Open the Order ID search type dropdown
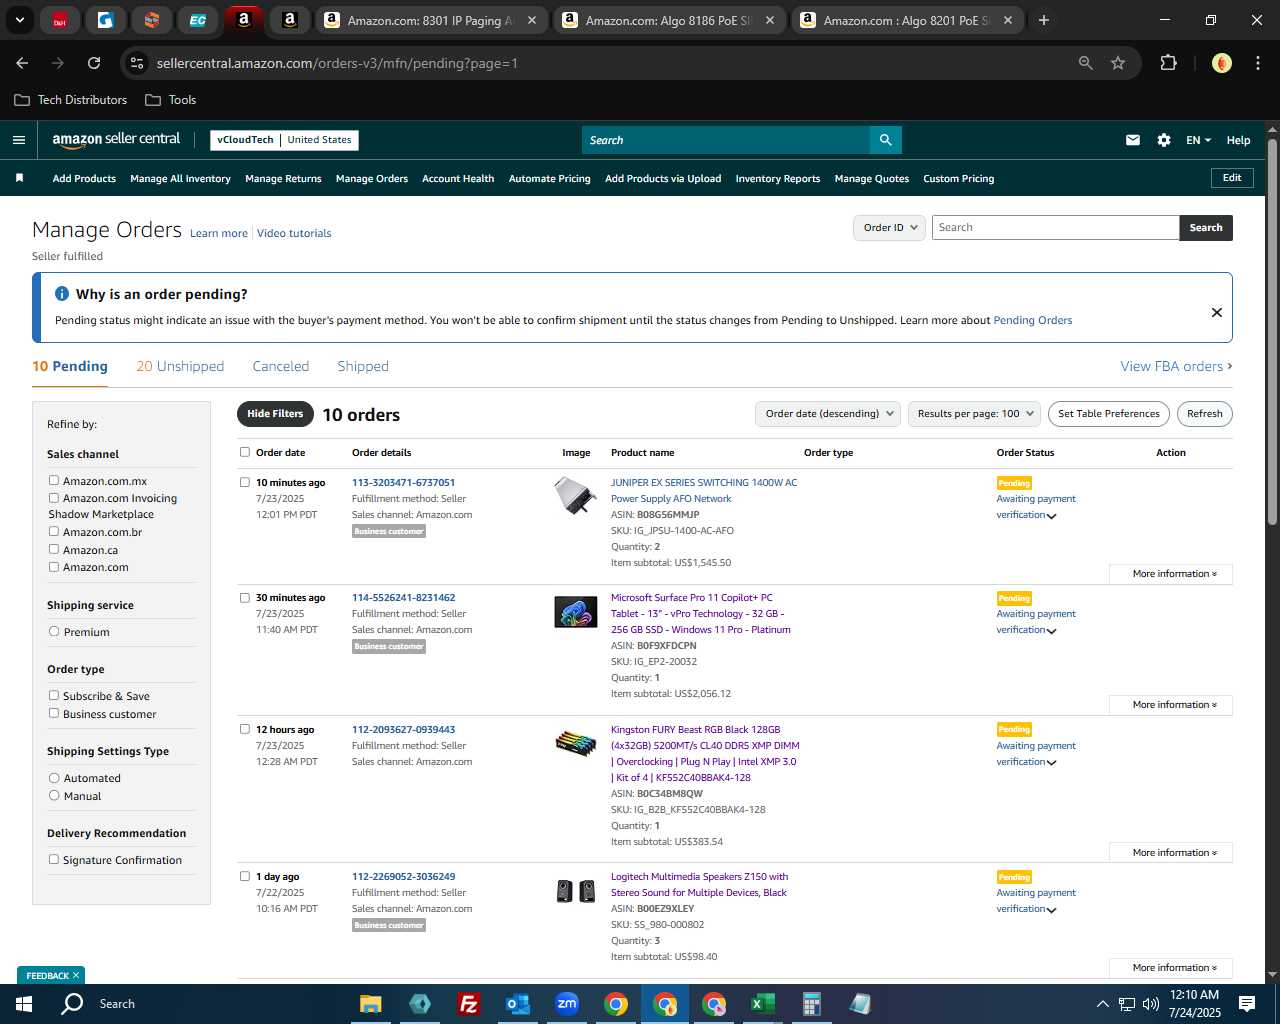The image size is (1280, 1024). (x=888, y=228)
